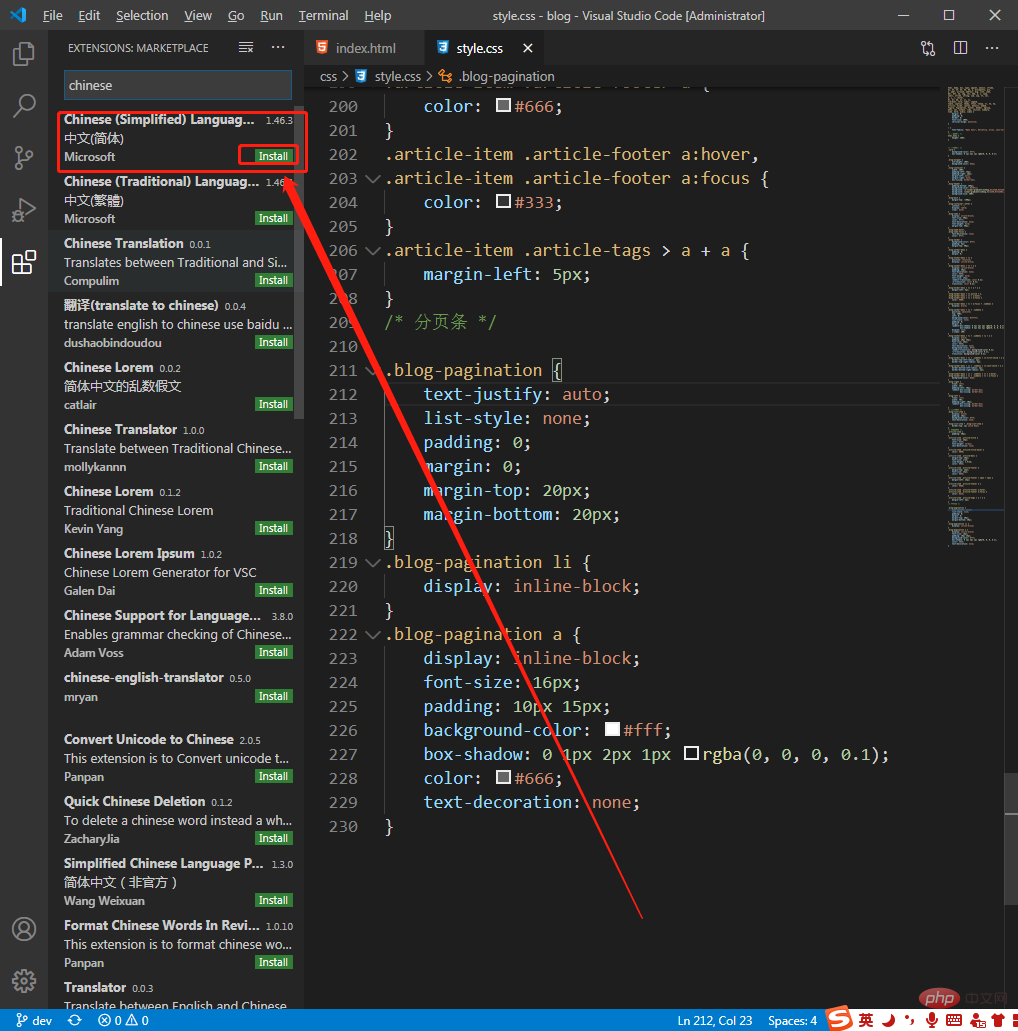This screenshot has height=1031, width=1018.
Task: Close the style.css editor tab
Action: click(527, 48)
